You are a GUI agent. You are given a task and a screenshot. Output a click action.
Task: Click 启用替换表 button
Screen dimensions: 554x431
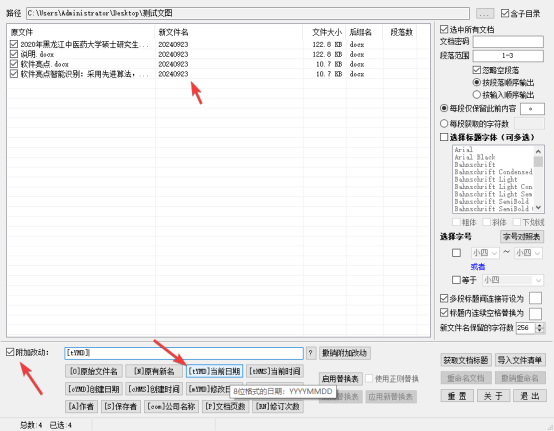(x=340, y=379)
